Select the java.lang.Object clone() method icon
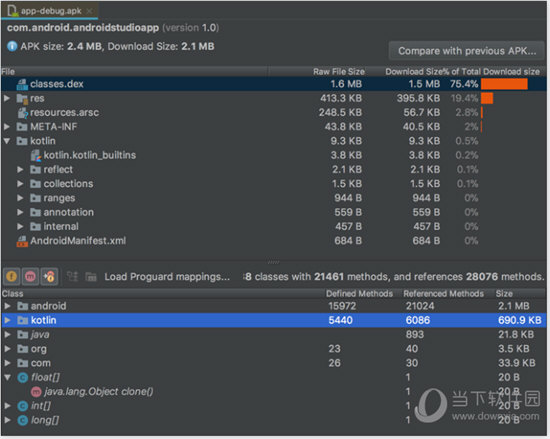Viewport: 550px width, 439px height. [36, 392]
